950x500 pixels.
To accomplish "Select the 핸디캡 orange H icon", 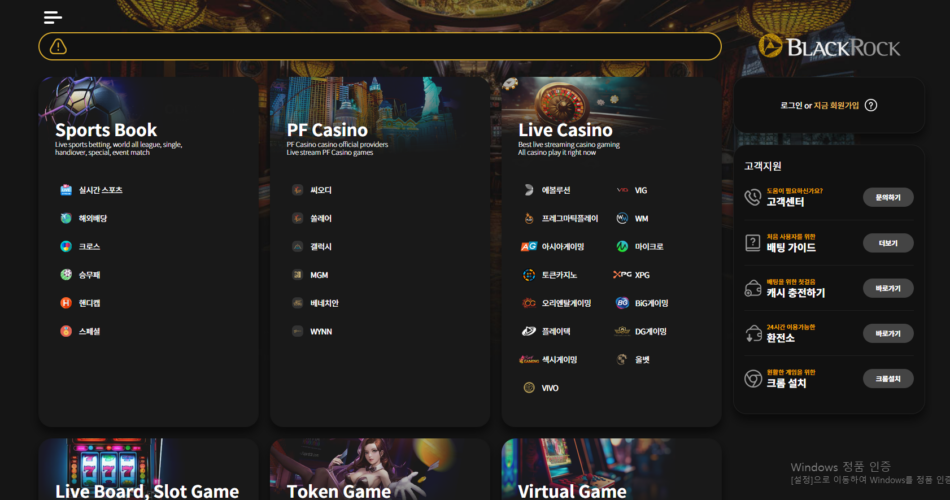I will tap(66, 303).
